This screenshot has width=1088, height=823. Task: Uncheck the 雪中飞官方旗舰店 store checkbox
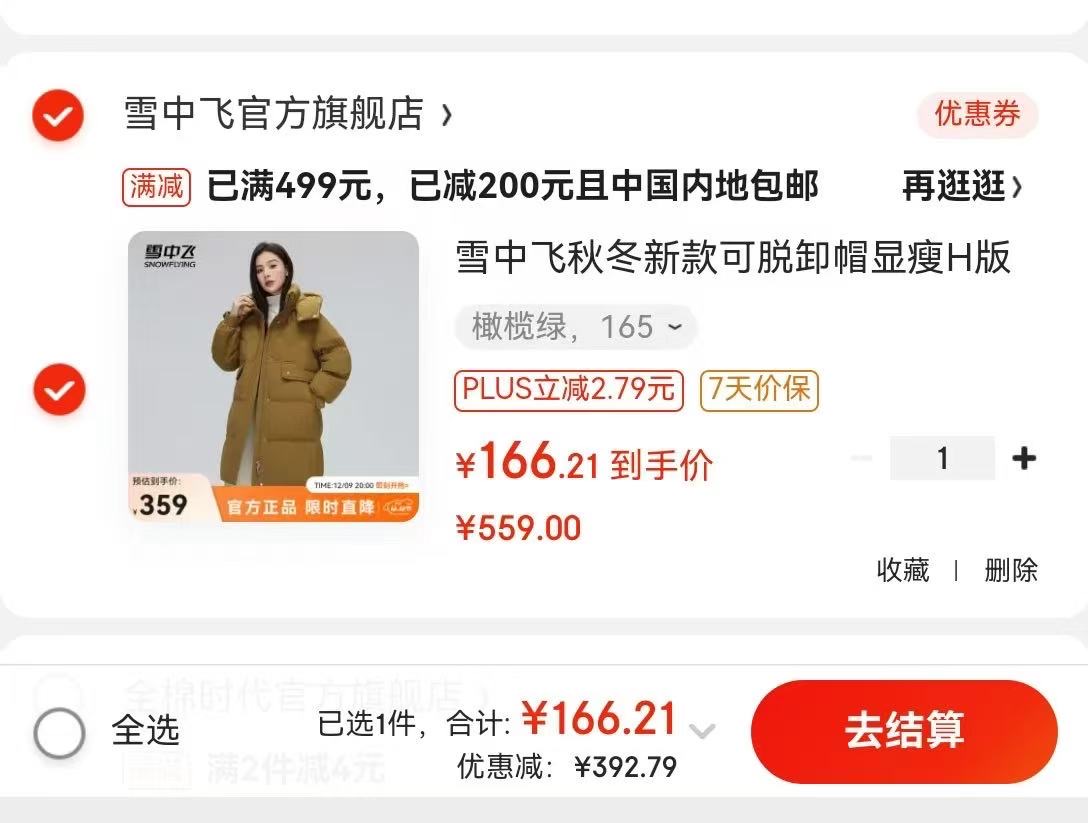(58, 114)
